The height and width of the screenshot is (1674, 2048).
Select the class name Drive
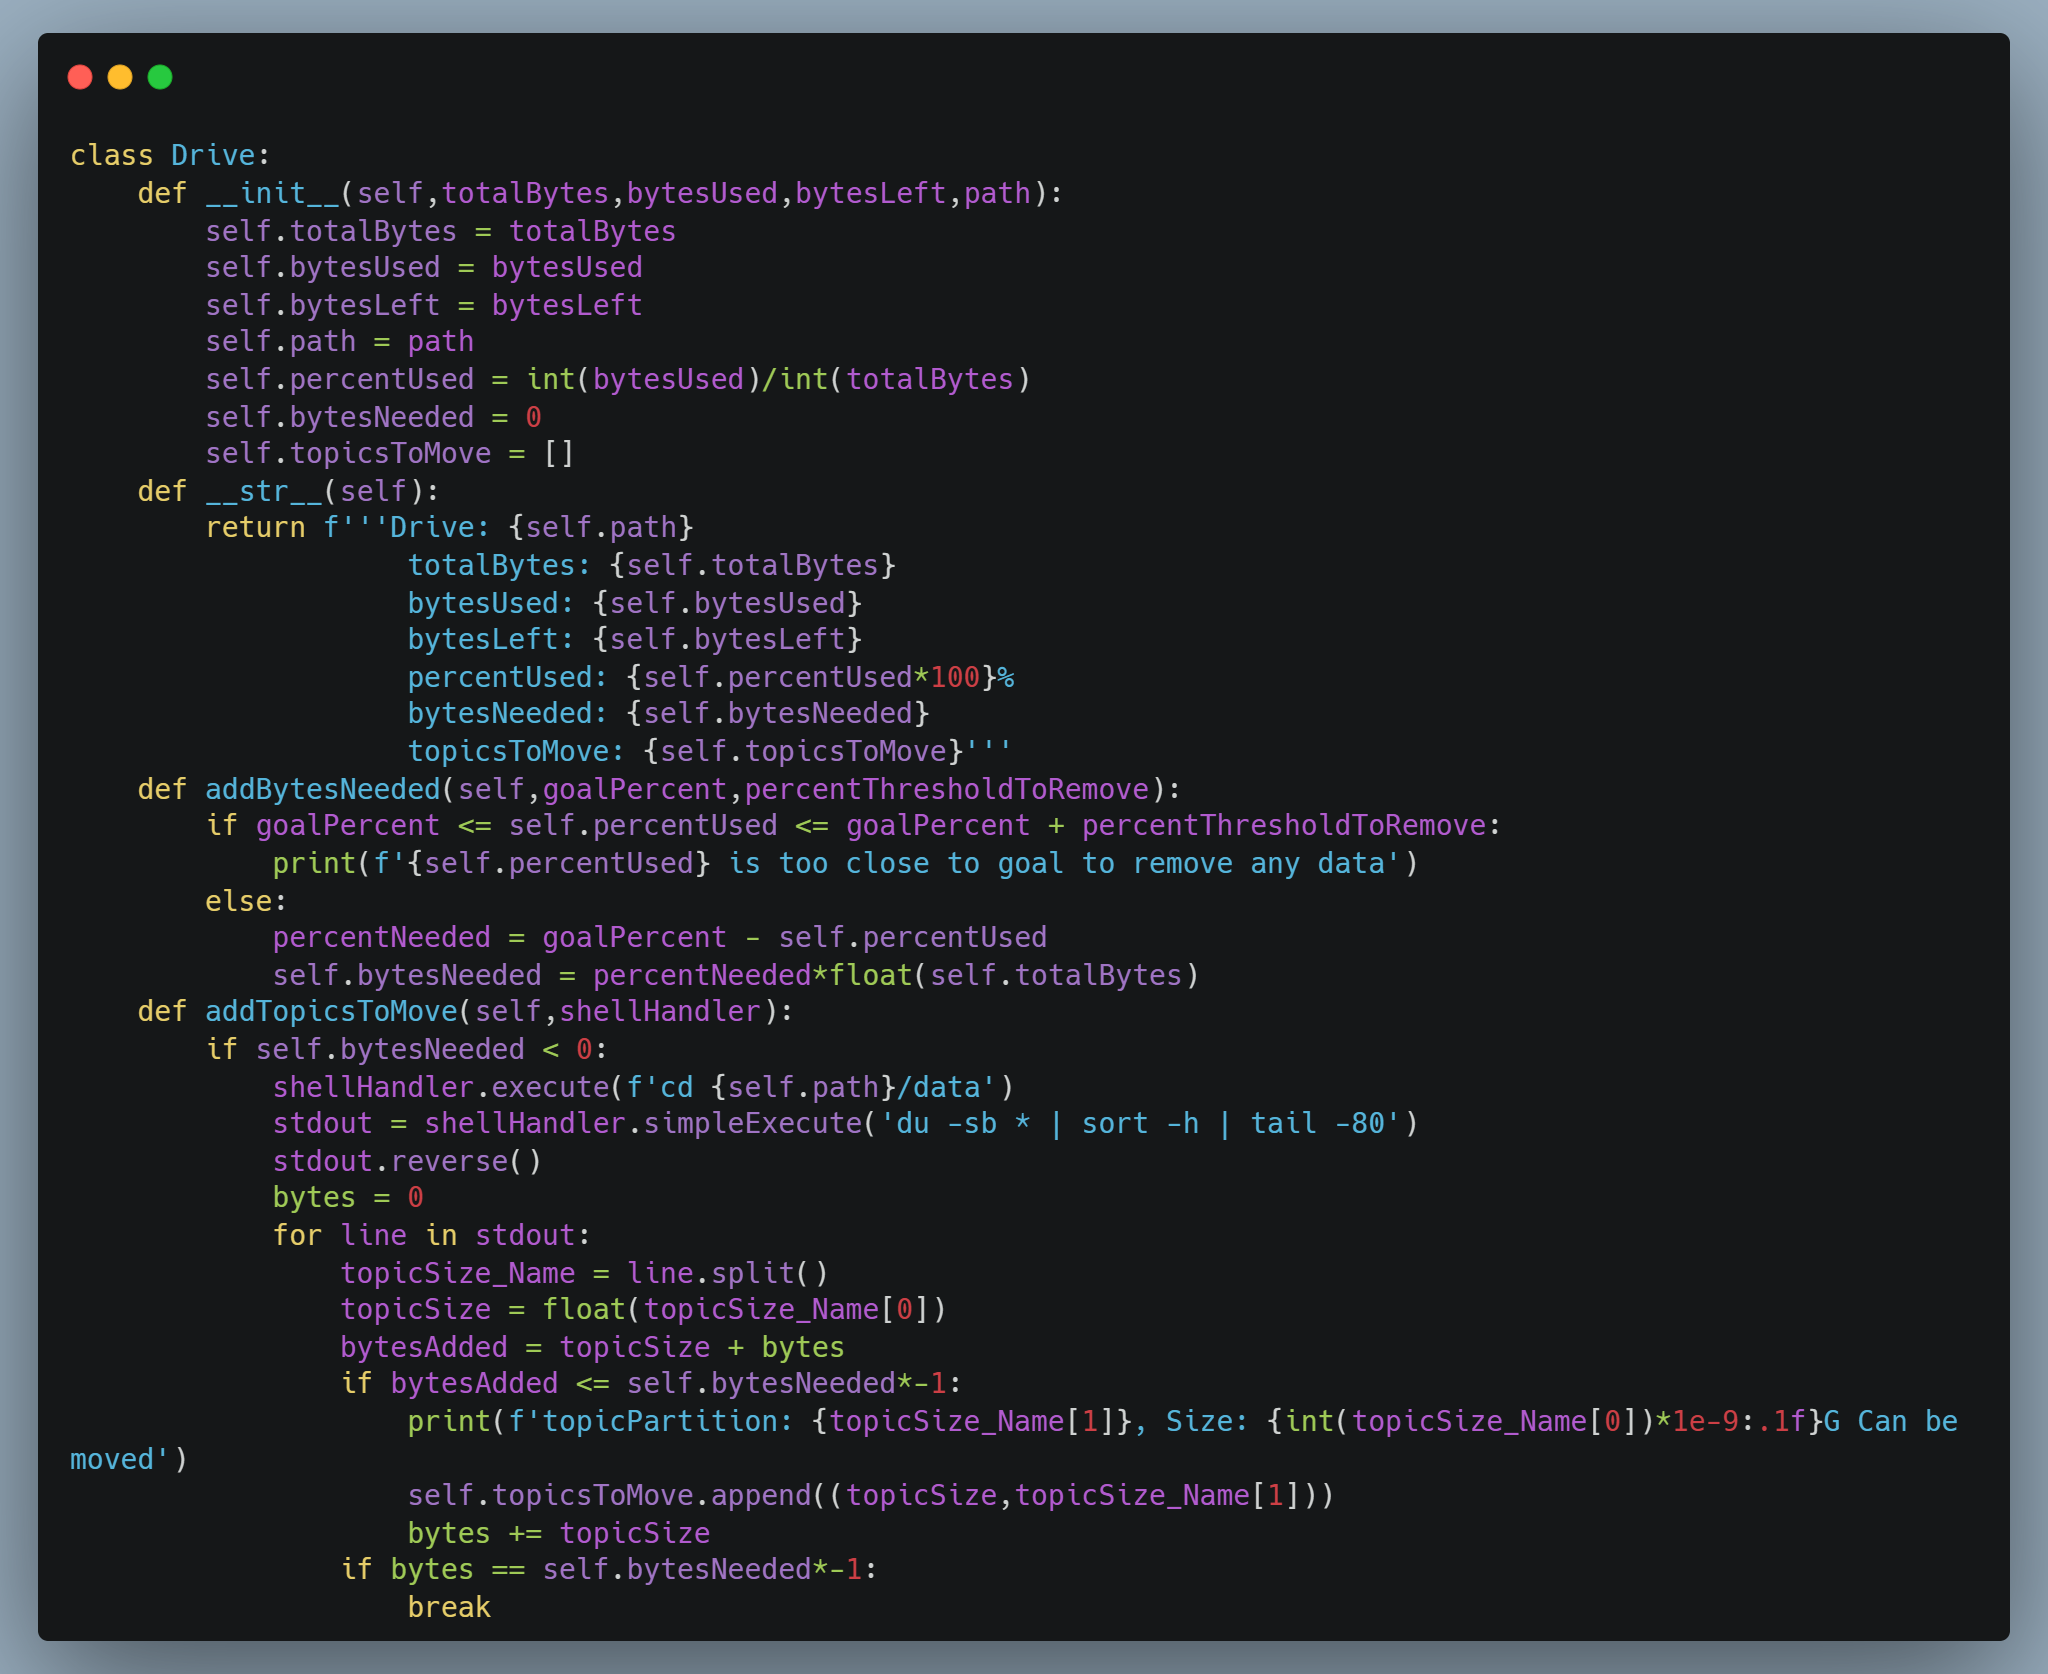coord(213,154)
